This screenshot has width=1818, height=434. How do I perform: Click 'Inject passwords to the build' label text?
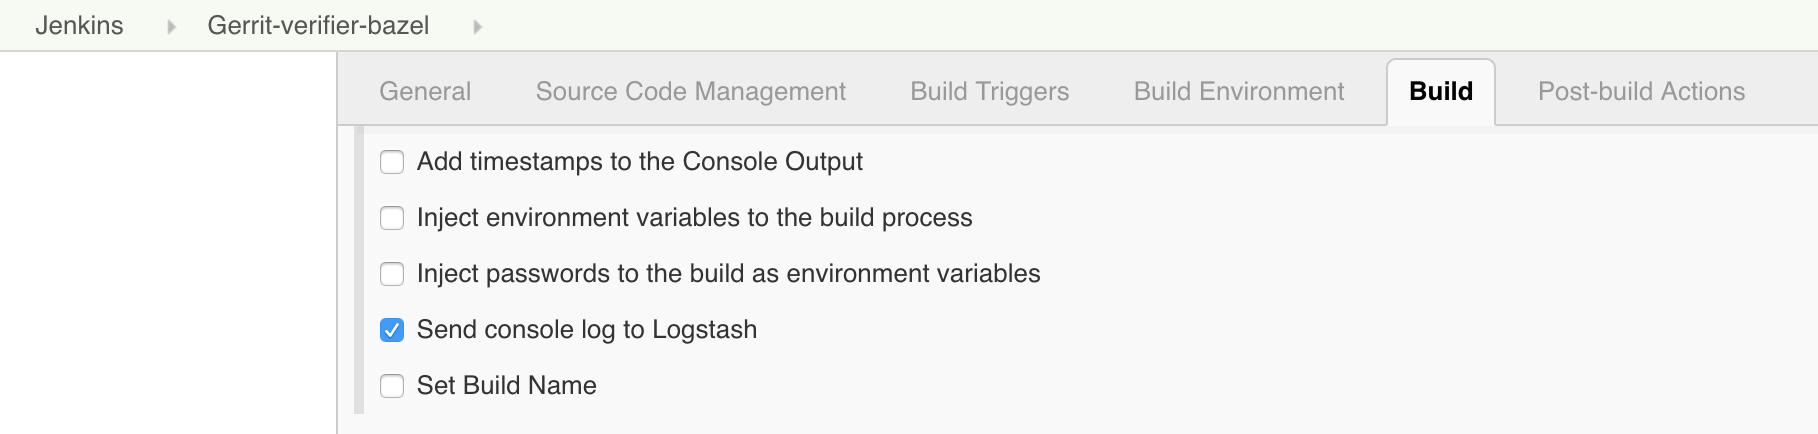click(x=728, y=273)
